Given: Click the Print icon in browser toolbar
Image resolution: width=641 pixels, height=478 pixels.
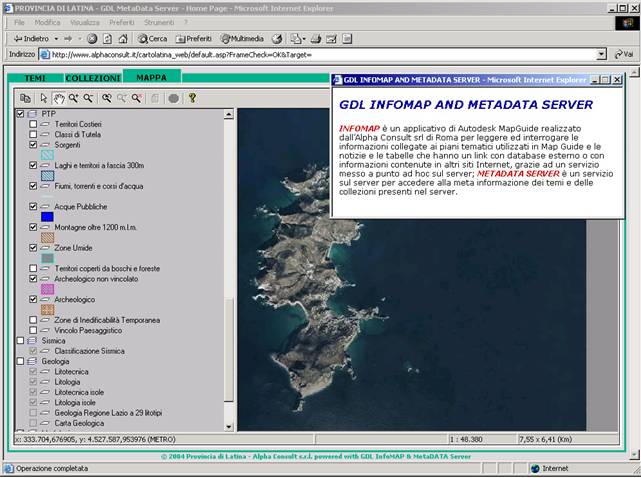Looking at the screenshot, I should pos(316,39).
